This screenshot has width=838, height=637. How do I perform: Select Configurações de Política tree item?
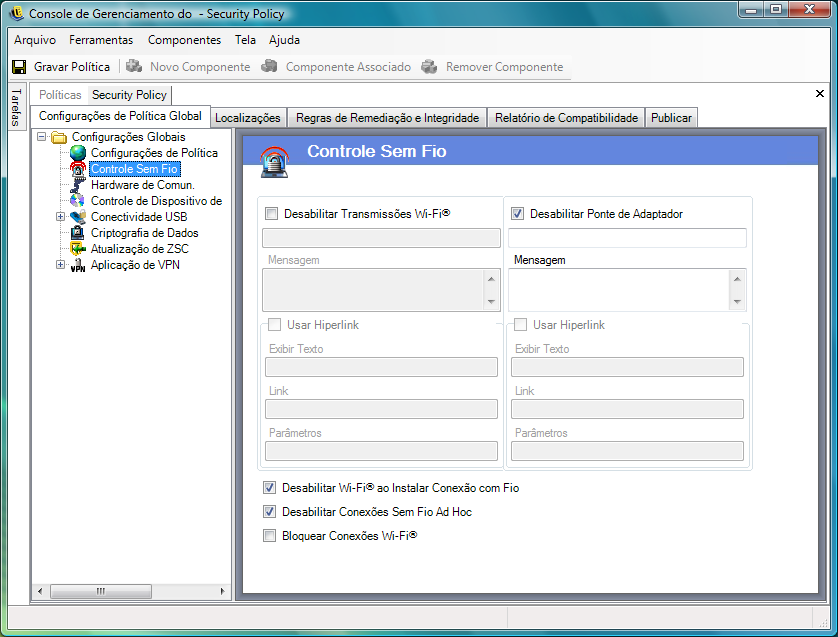coord(154,153)
